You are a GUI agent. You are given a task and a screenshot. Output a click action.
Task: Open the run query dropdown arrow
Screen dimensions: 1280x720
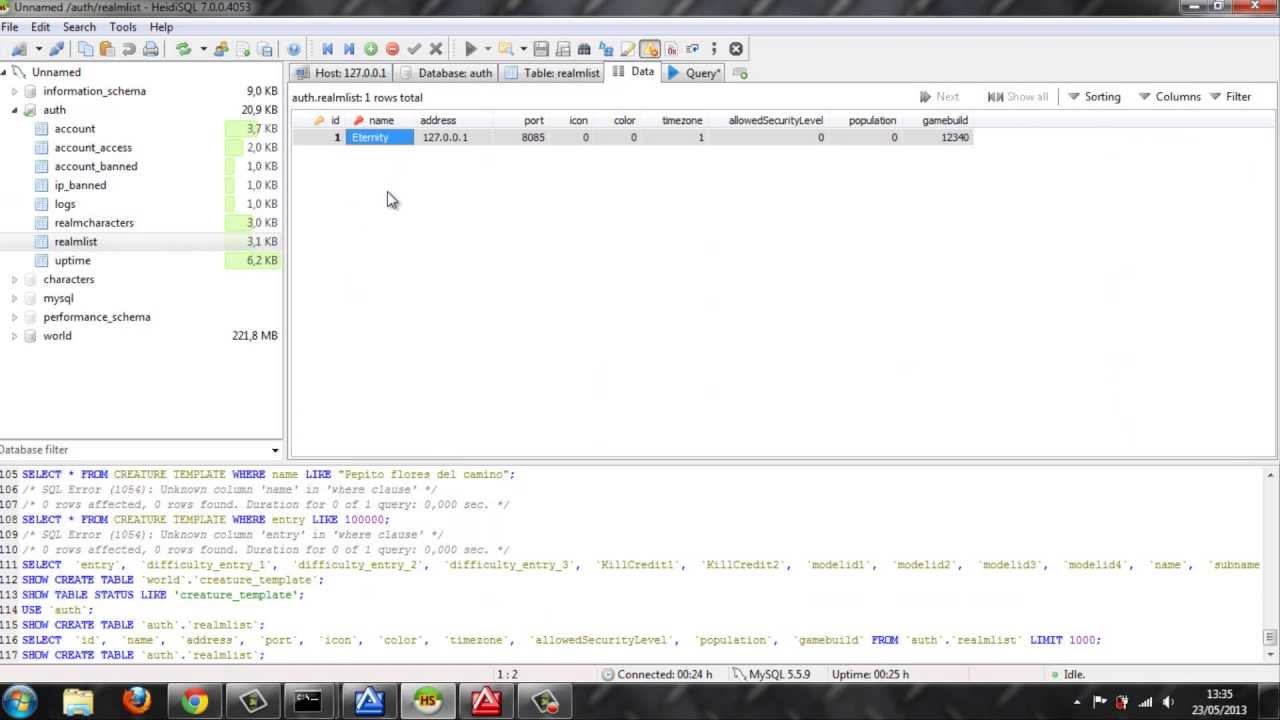488,49
